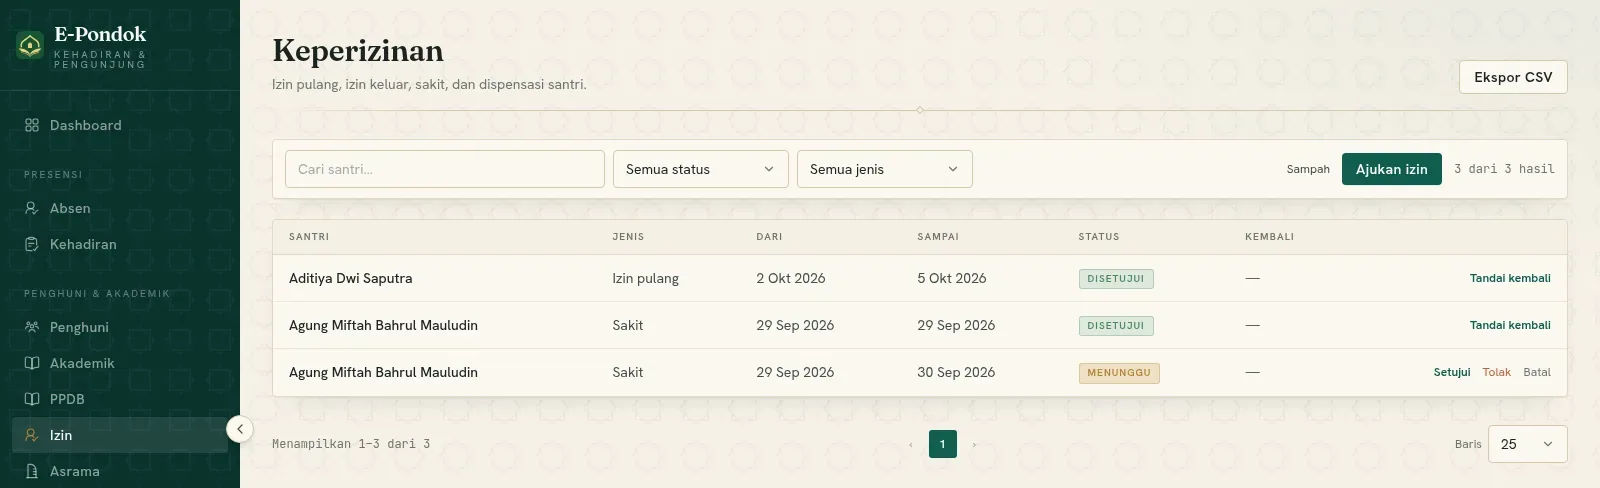Image resolution: width=1600 pixels, height=488 pixels.
Task: Click the Asrama icon in sidebar
Action: 32,471
